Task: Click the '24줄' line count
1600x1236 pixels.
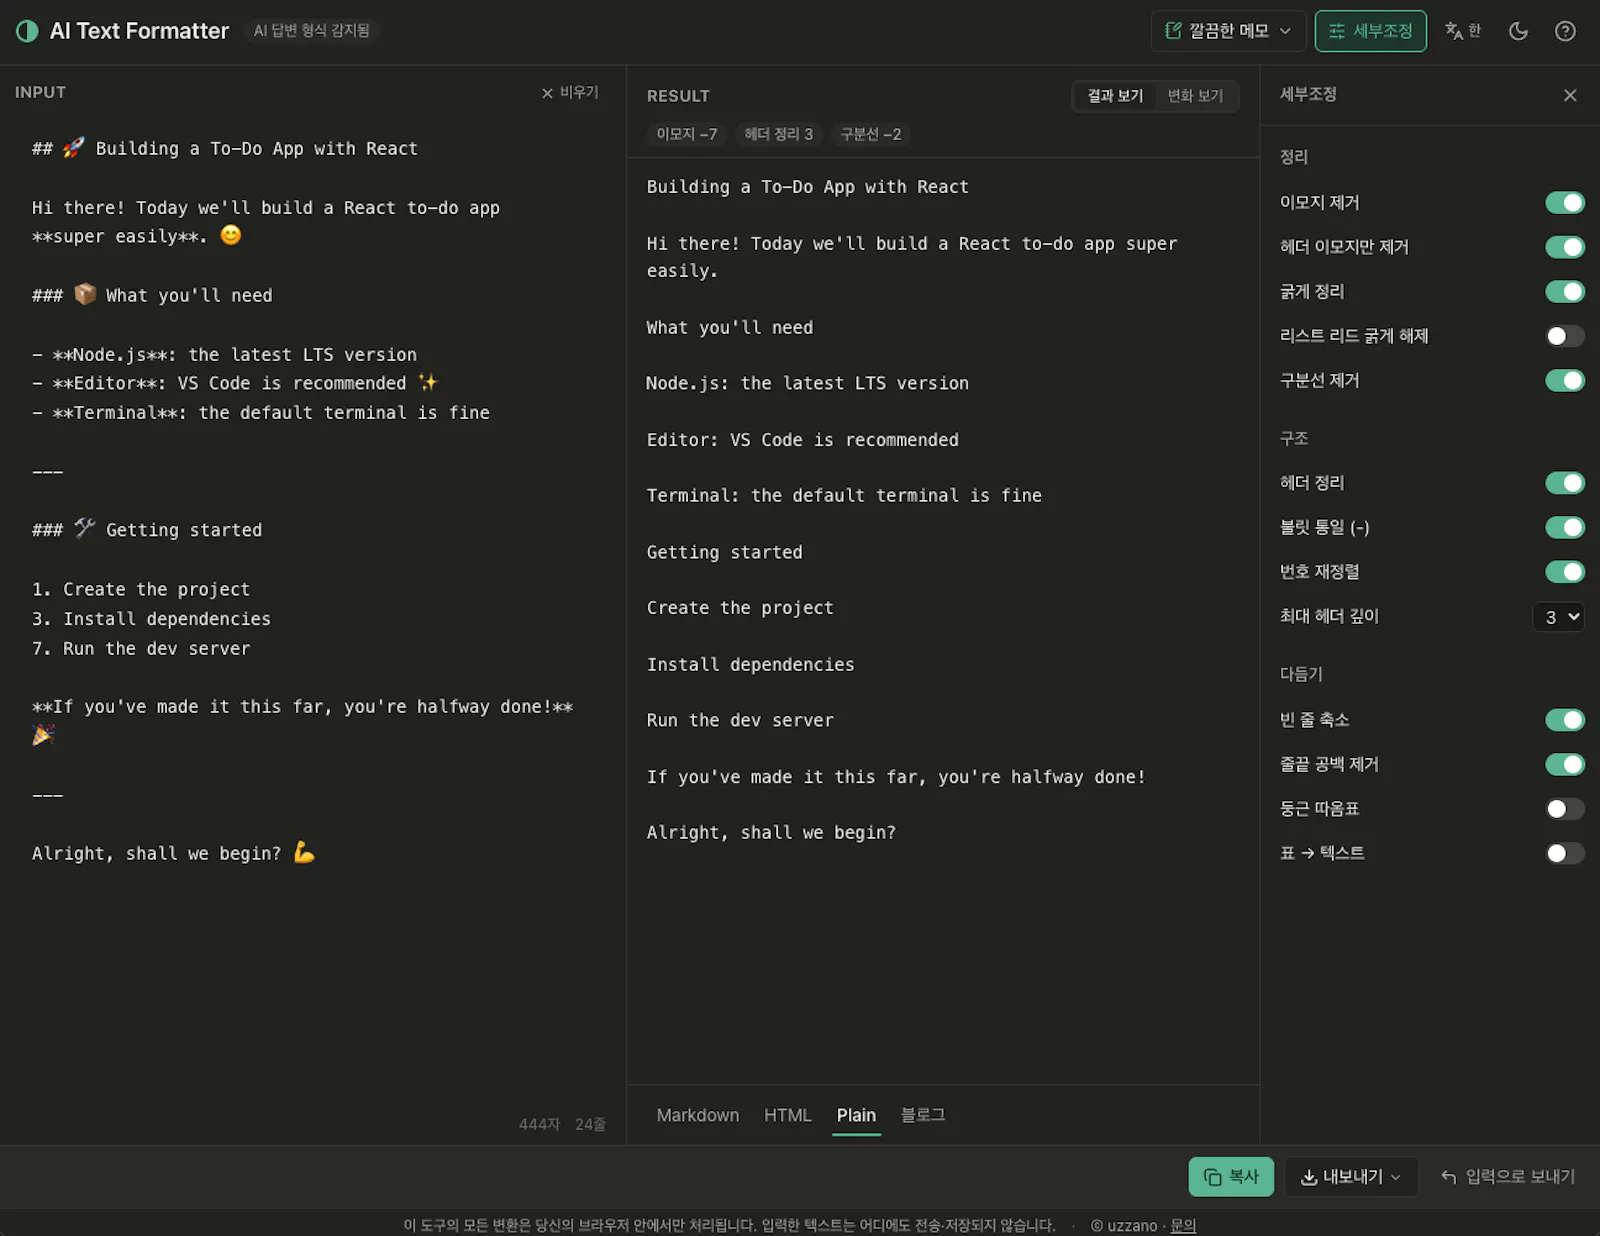Action: tap(590, 1124)
